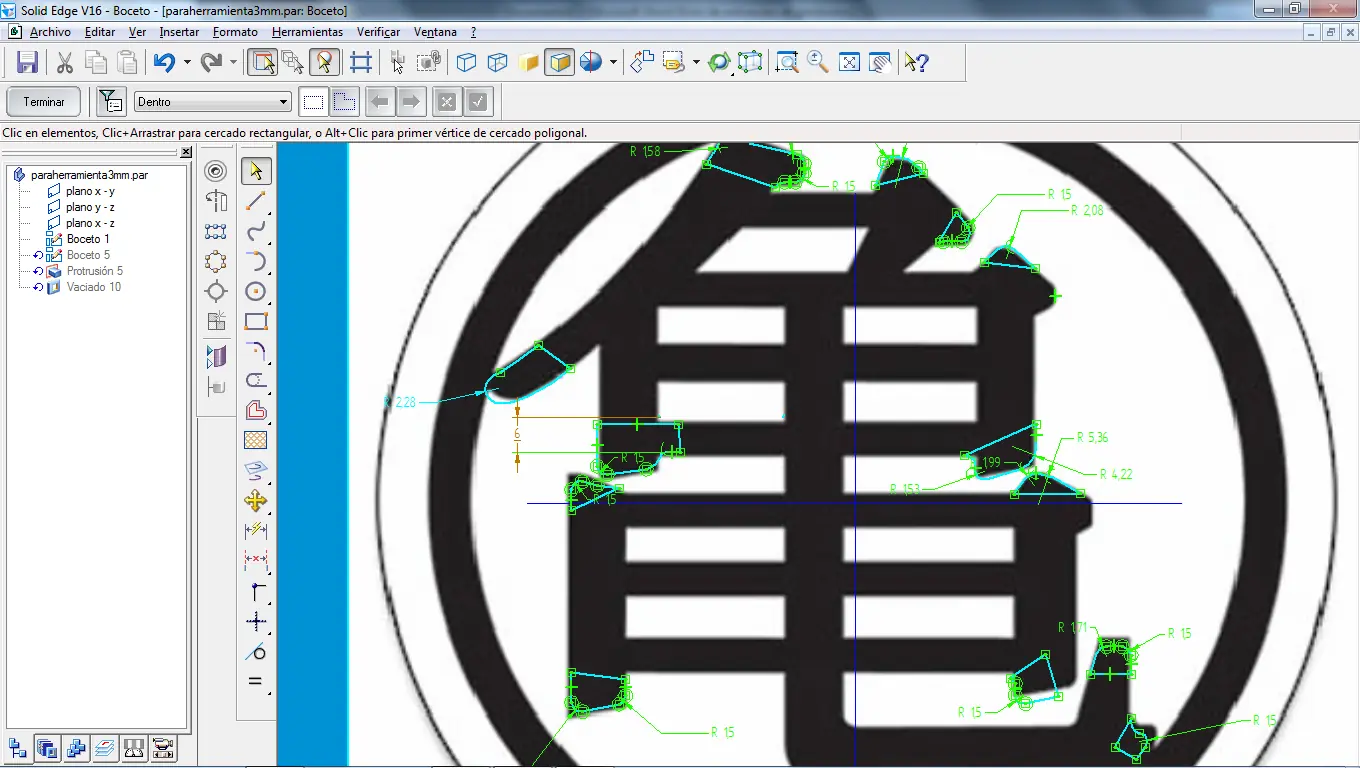Select Vaciado 10 in the feature tree

[94, 287]
